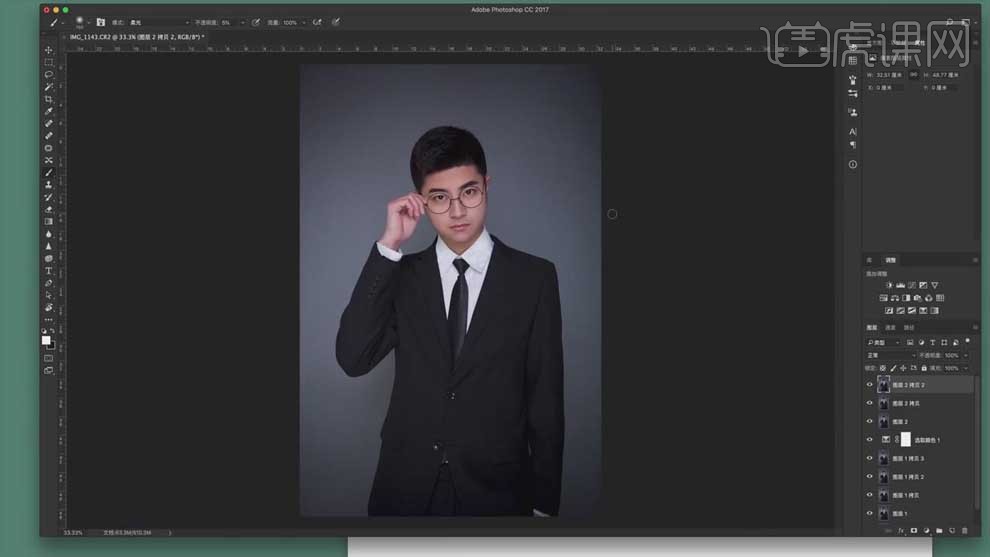The width and height of the screenshot is (990, 557).
Task: Add a layer mask
Action: 914,531
